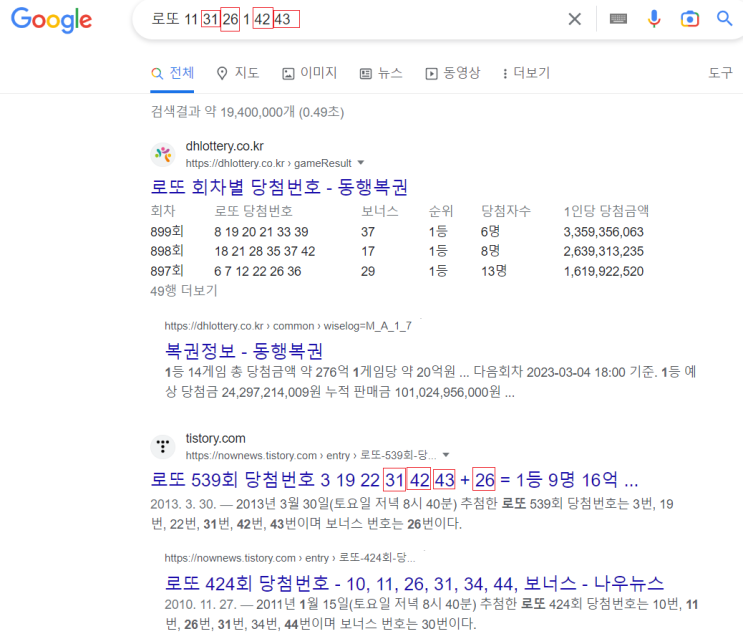Viewport: 743px width, 644px height.
Task: Expand 49행 더보기 table rows
Action: tap(183, 291)
